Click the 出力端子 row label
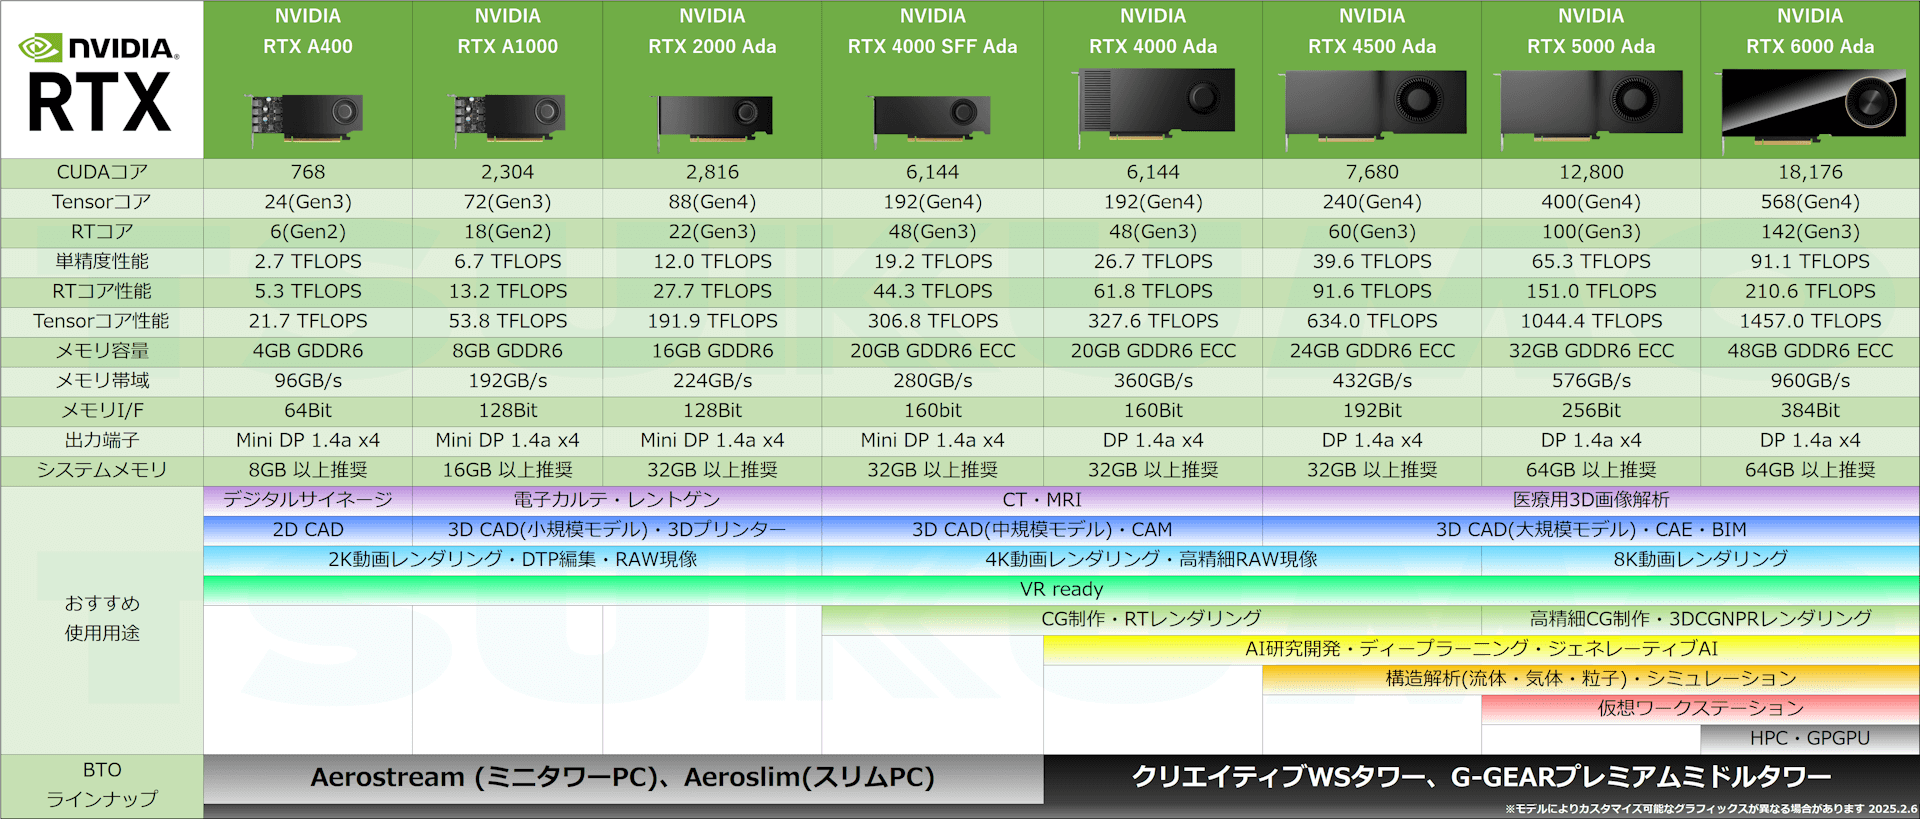 point(102,440)
